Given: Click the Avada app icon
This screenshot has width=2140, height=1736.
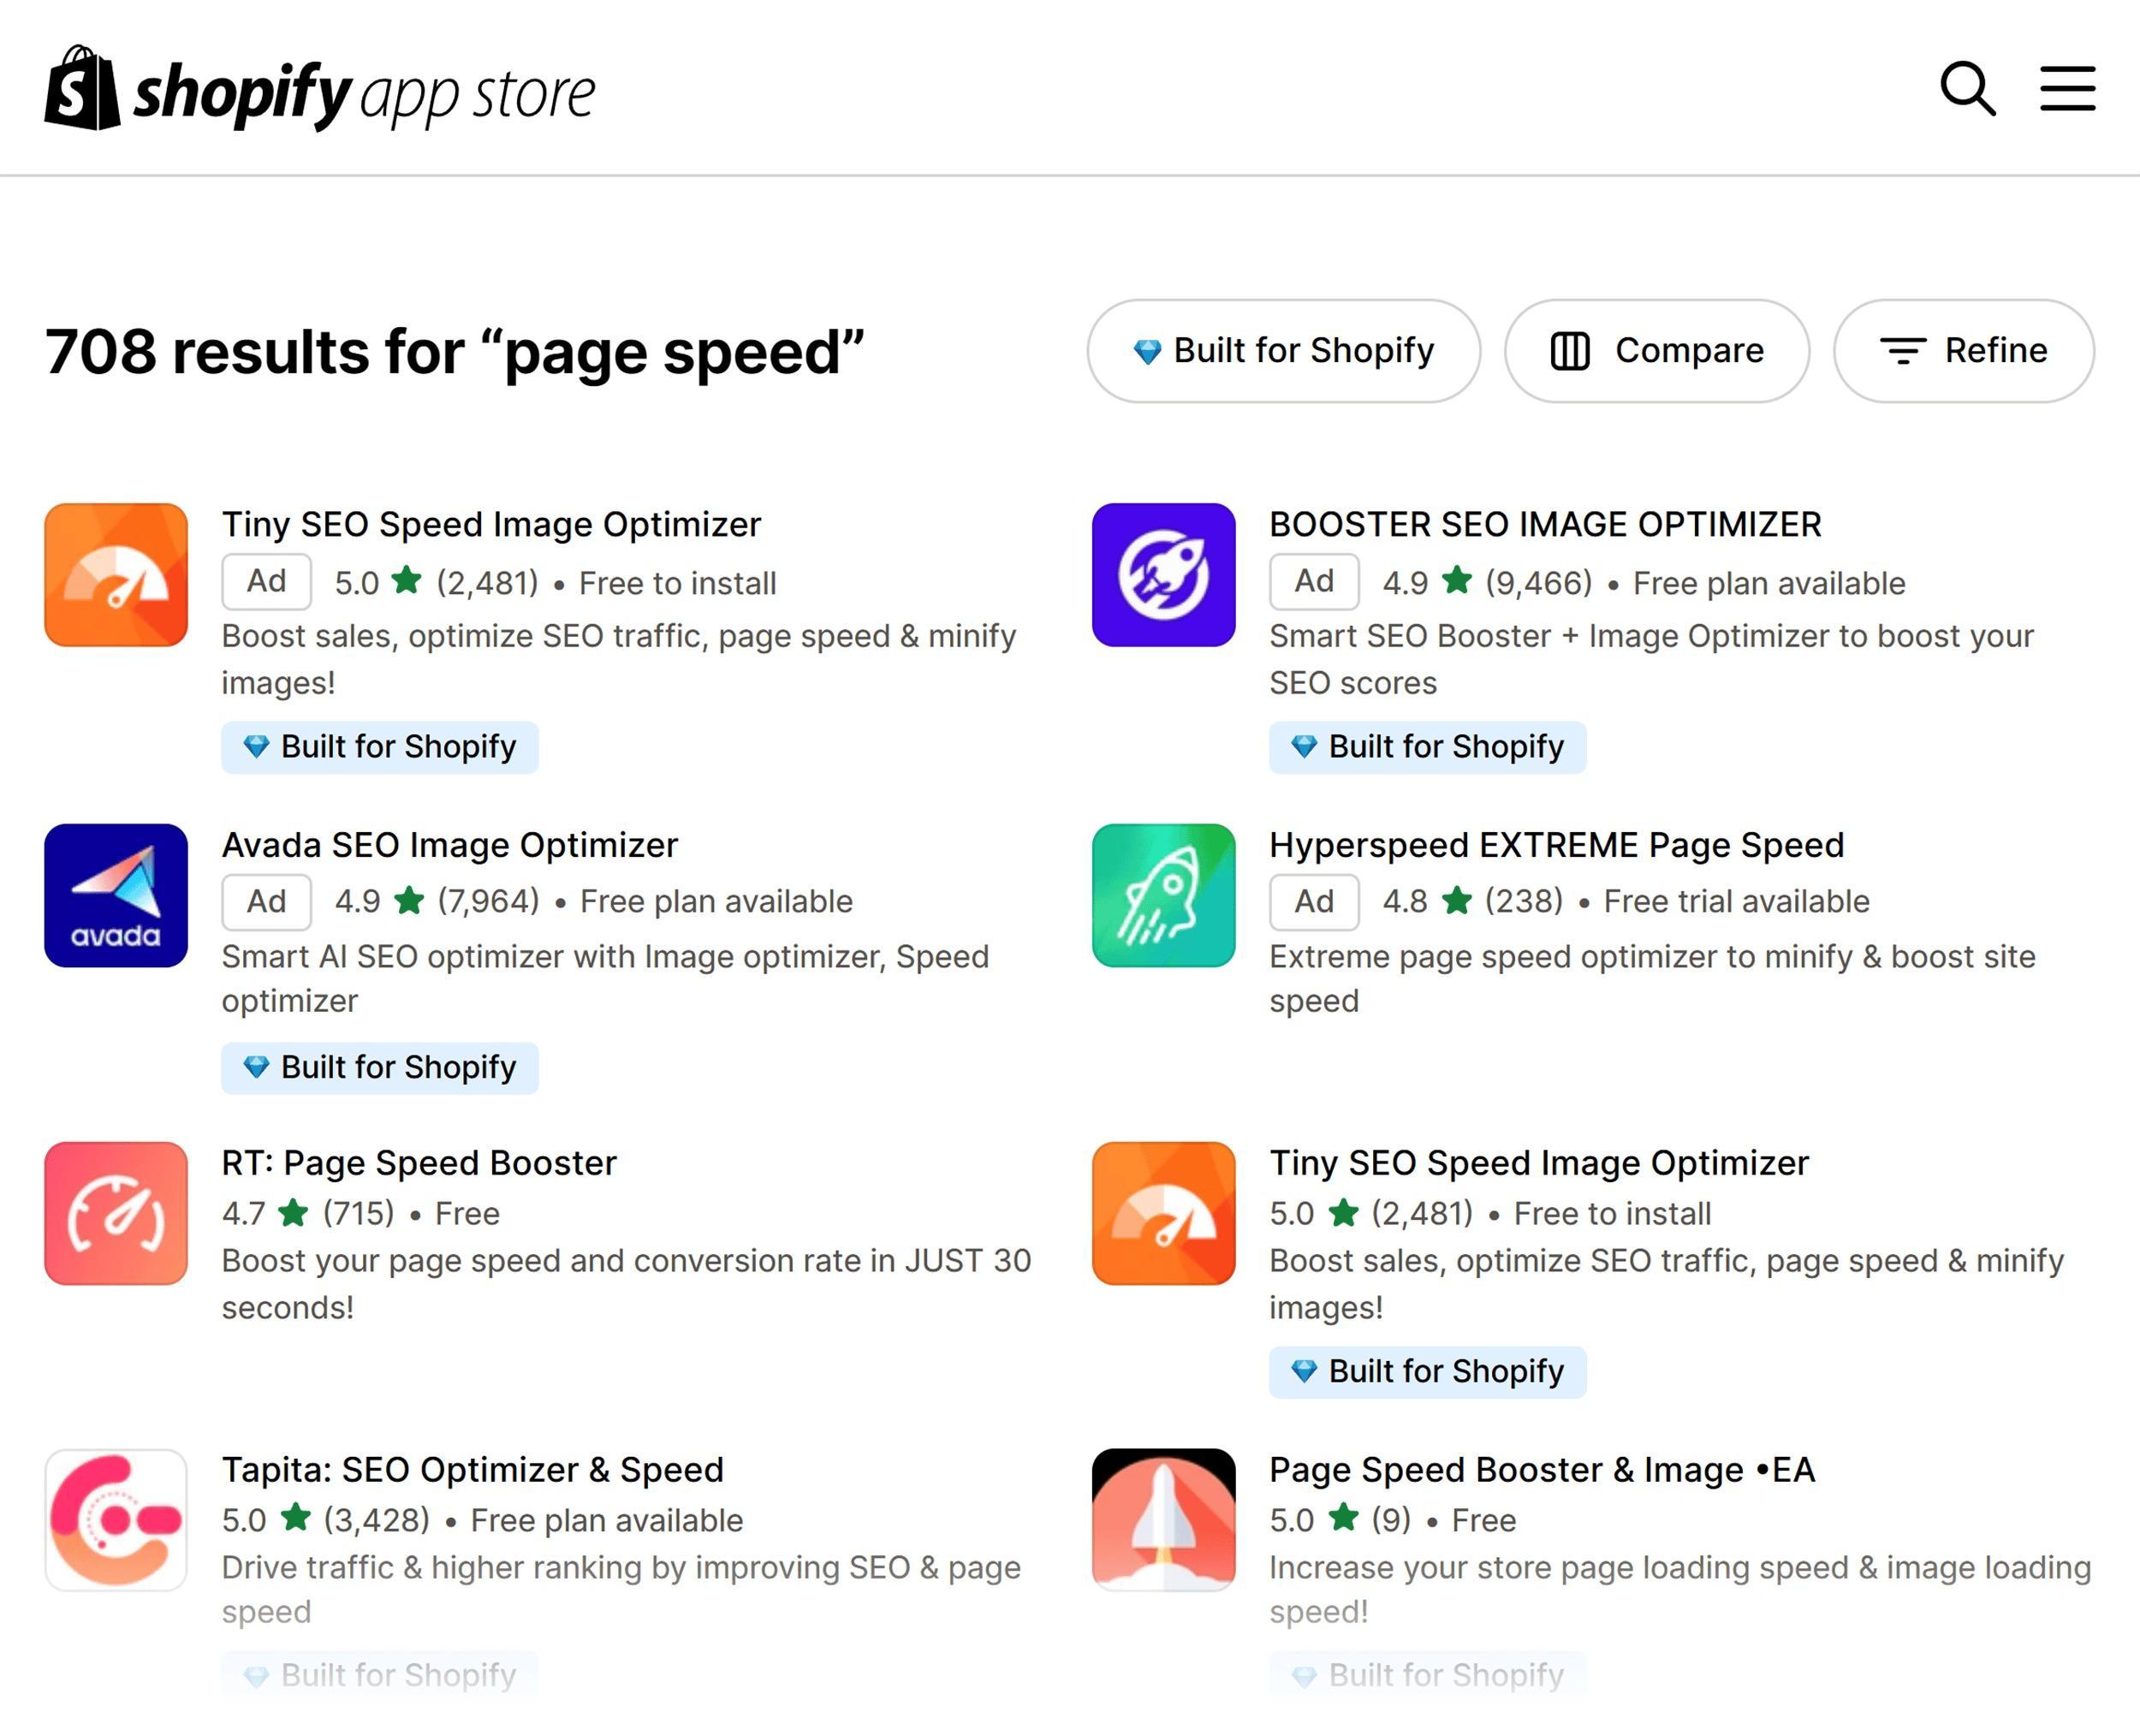Looking at the screenshot, I should (116, 895).
